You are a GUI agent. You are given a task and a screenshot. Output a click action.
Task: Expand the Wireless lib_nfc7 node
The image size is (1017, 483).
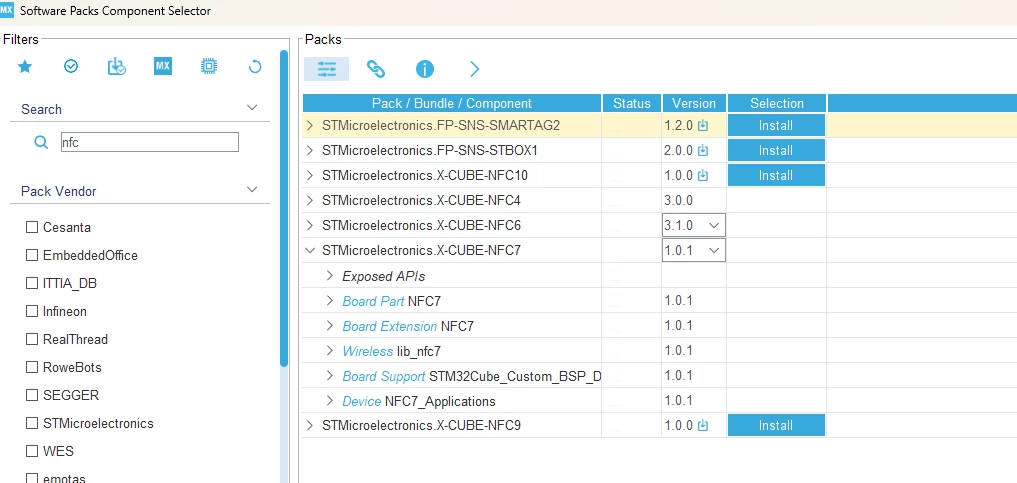click(330, 351)
